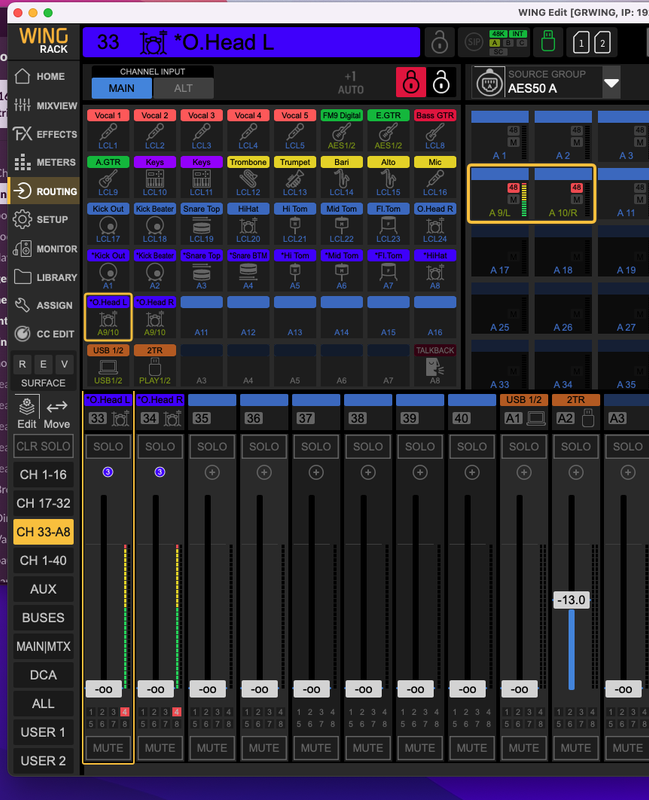Viewport: 649px width, 800px height.
Task: Mute the 2TR A2 channel
Action: point(576,748)
